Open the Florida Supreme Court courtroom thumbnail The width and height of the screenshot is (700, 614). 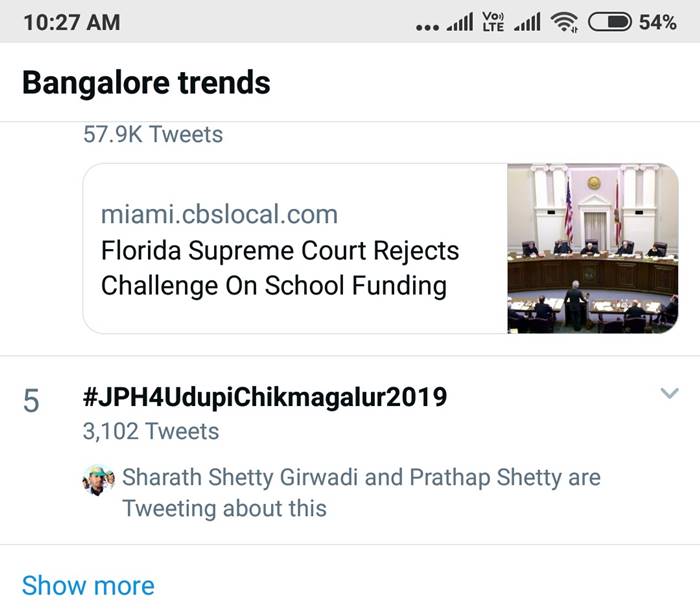(592, 248)
